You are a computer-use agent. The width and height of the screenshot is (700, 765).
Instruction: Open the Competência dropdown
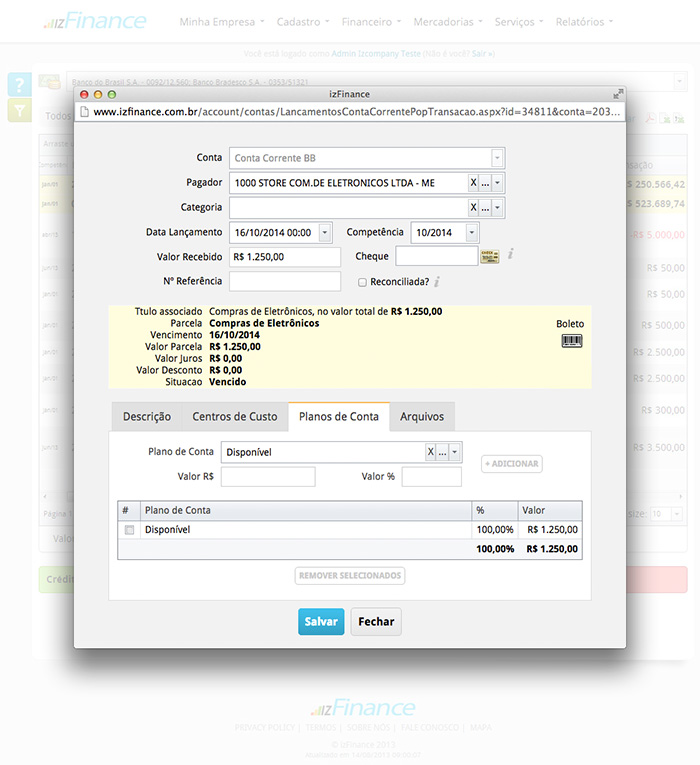[471, 233]
